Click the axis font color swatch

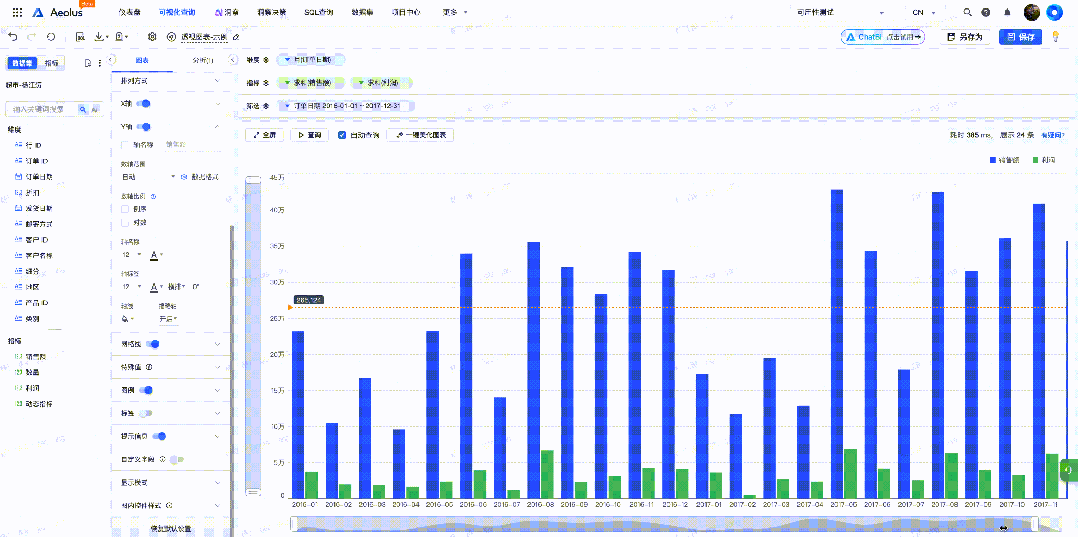[156, 256]
